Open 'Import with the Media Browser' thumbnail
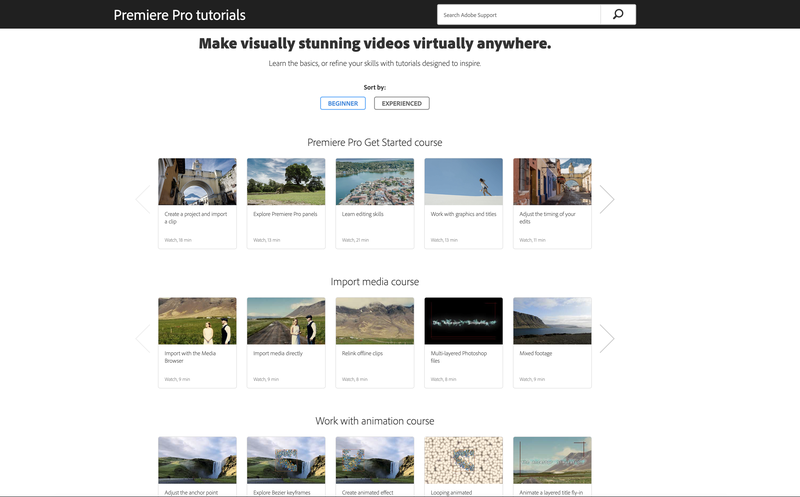This screenshot has width=800, height=497. tap(197, 321)
